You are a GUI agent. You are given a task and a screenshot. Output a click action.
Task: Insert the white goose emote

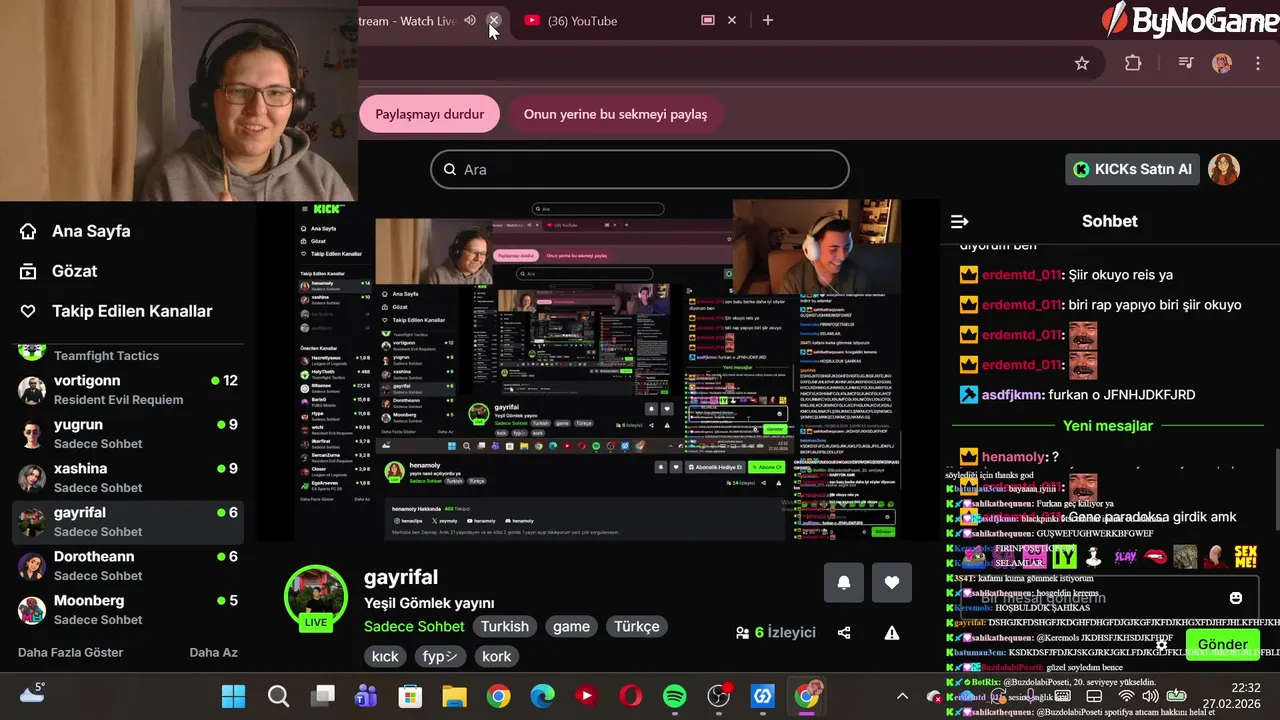click(1094, 557)
